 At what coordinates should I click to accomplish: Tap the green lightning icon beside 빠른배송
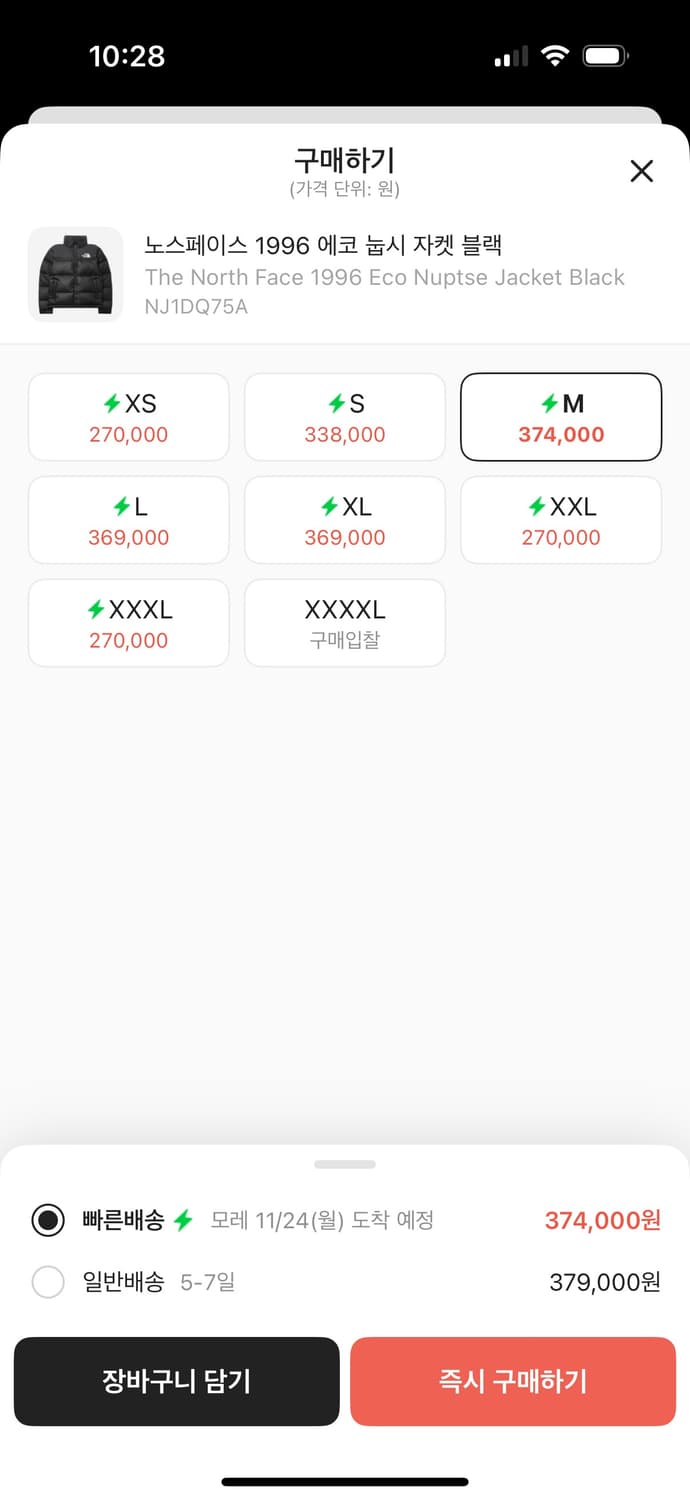(183, 1220)
